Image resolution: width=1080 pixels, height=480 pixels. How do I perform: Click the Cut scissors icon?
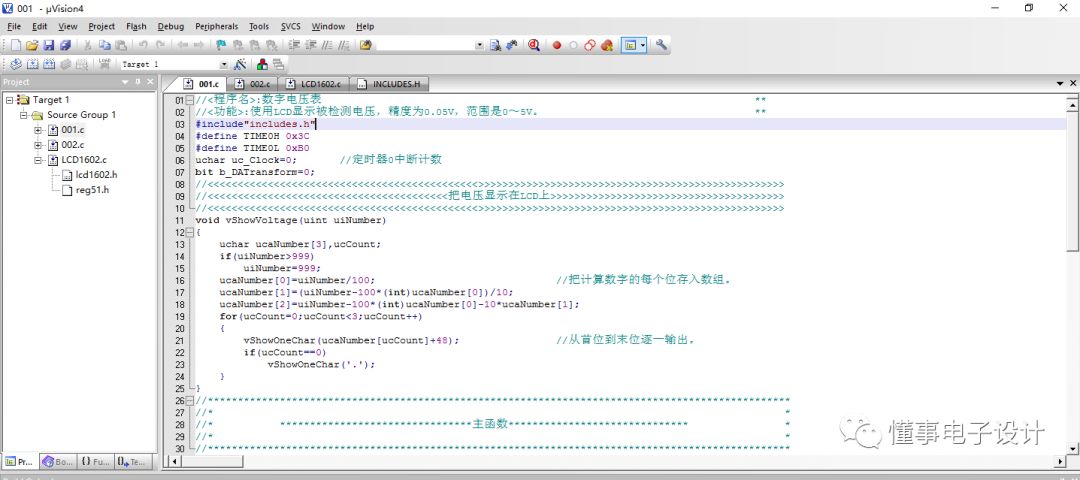(x=88, y=45)
